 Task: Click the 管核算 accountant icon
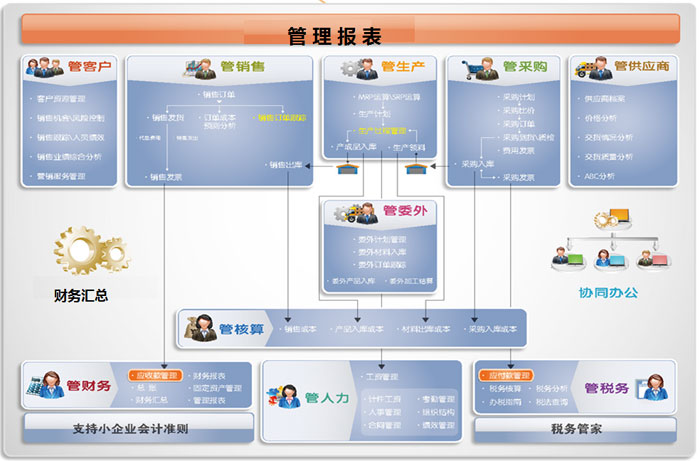pos(200,327)
